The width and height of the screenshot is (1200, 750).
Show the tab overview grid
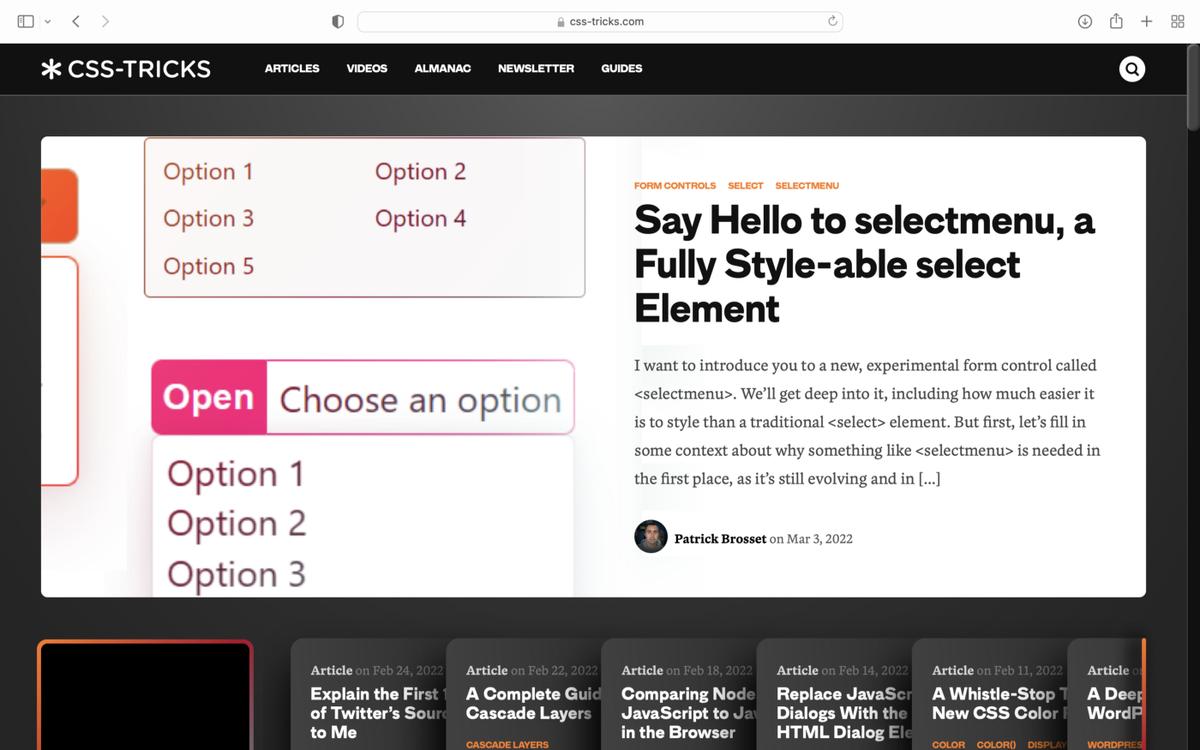pyautogui.click(x=1177, y=21)
